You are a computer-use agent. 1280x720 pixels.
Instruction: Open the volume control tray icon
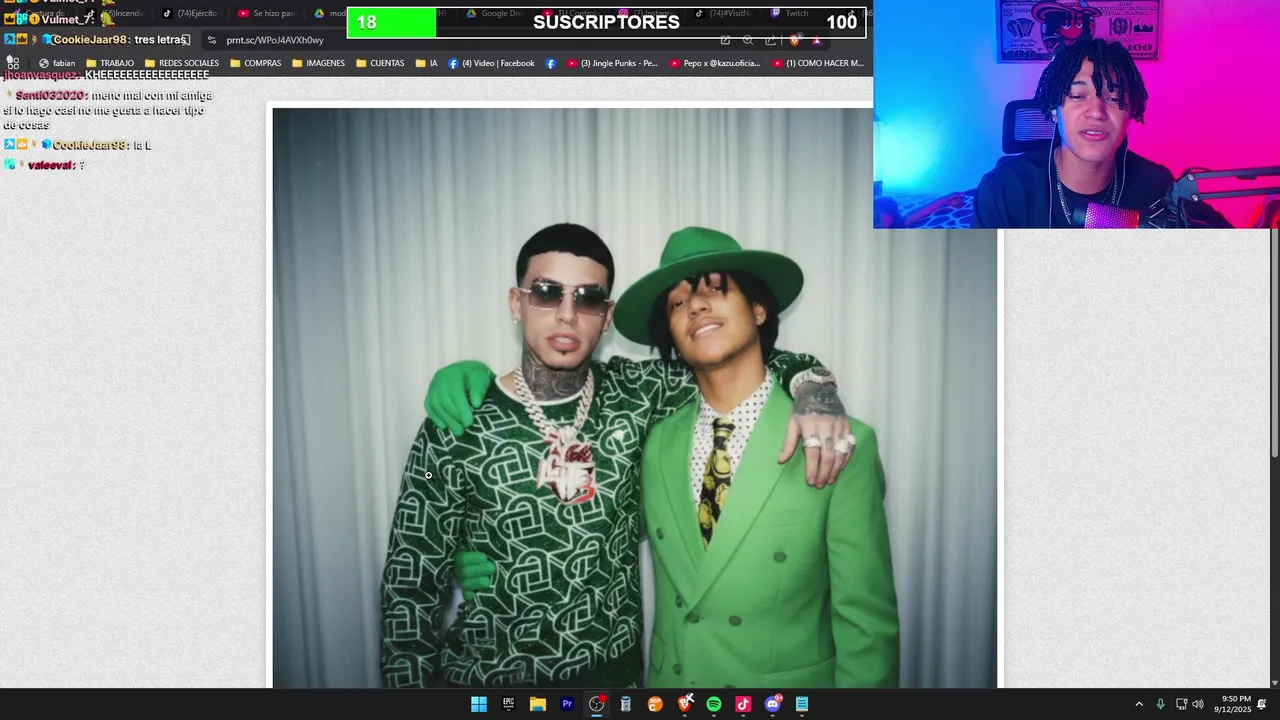coord(1198,704)
